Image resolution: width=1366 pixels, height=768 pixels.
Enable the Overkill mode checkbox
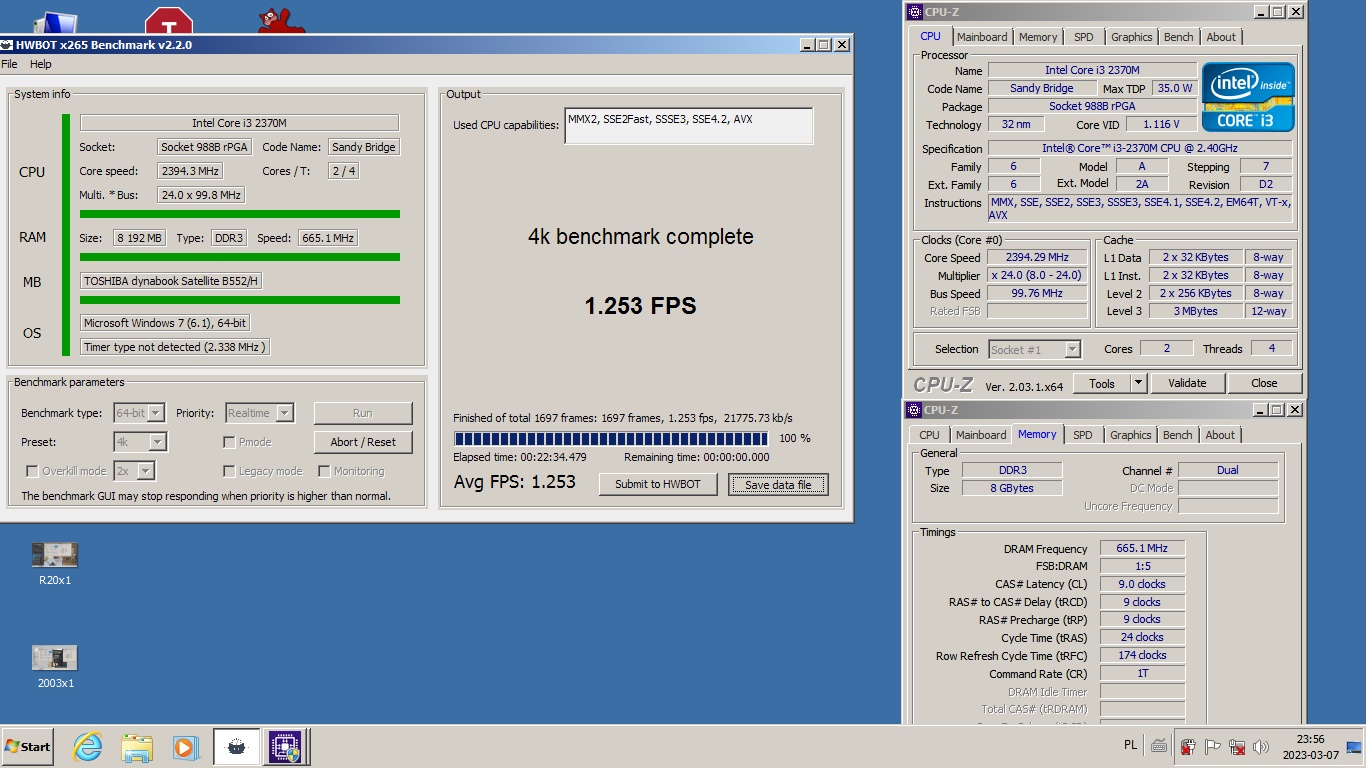32,471
